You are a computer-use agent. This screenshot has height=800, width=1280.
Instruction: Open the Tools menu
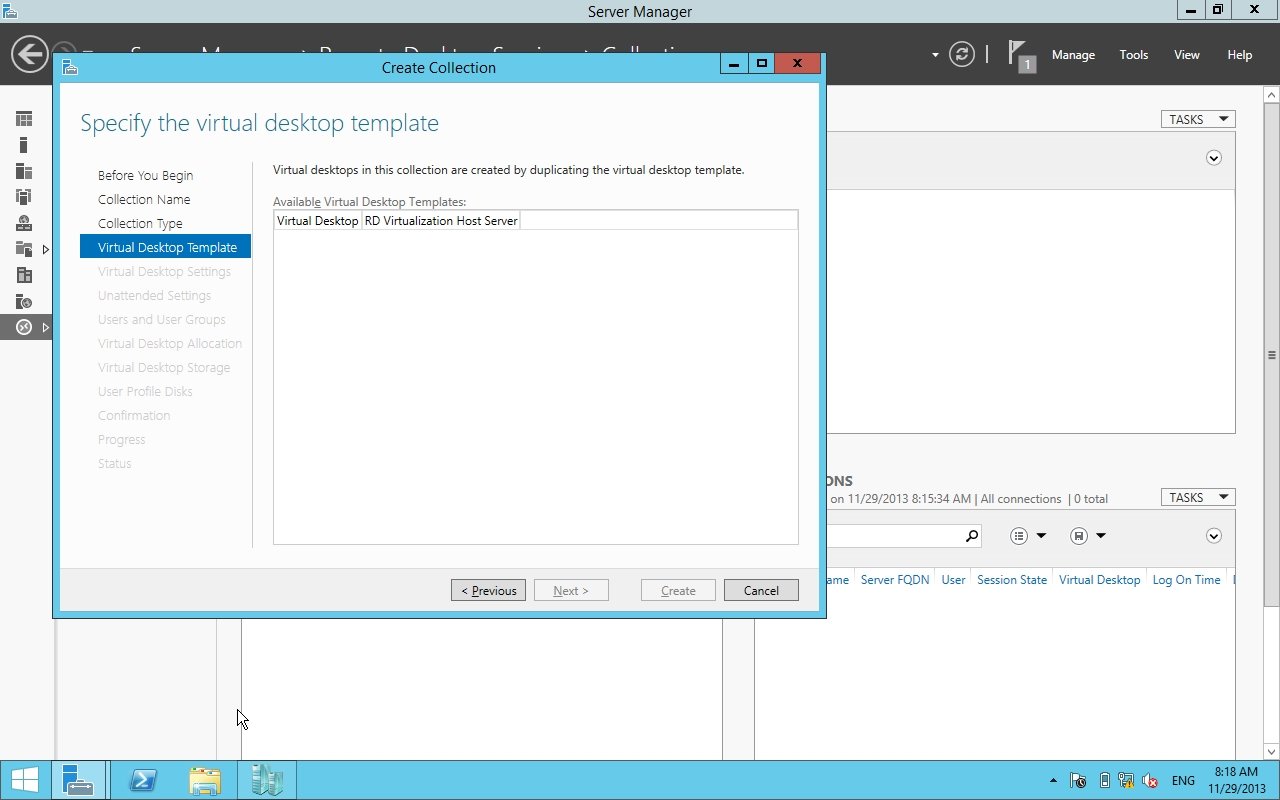coord(1134,55)
